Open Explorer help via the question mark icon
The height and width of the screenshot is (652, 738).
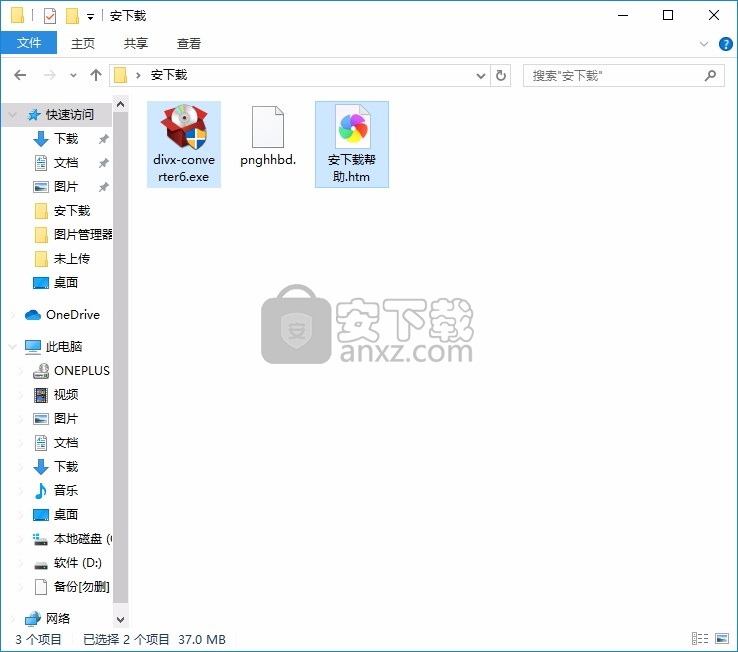[x=725, y=44]
